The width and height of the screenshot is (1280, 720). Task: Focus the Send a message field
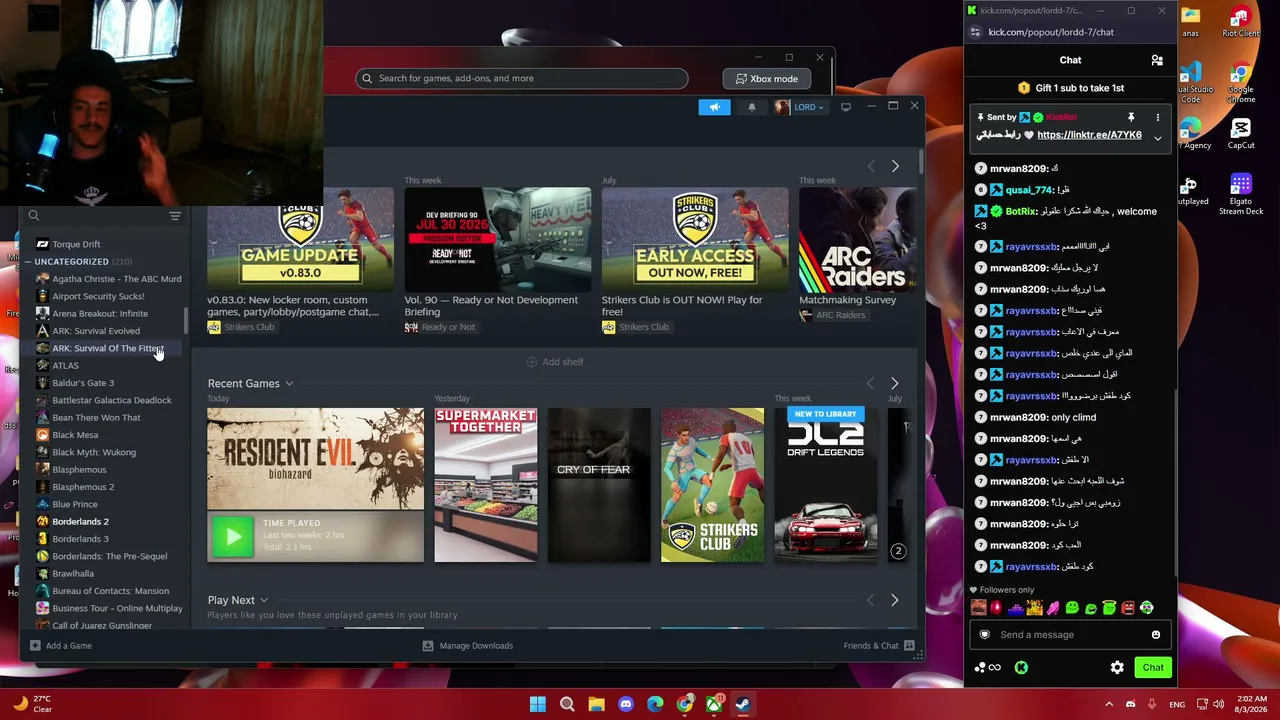point(1070,635)
